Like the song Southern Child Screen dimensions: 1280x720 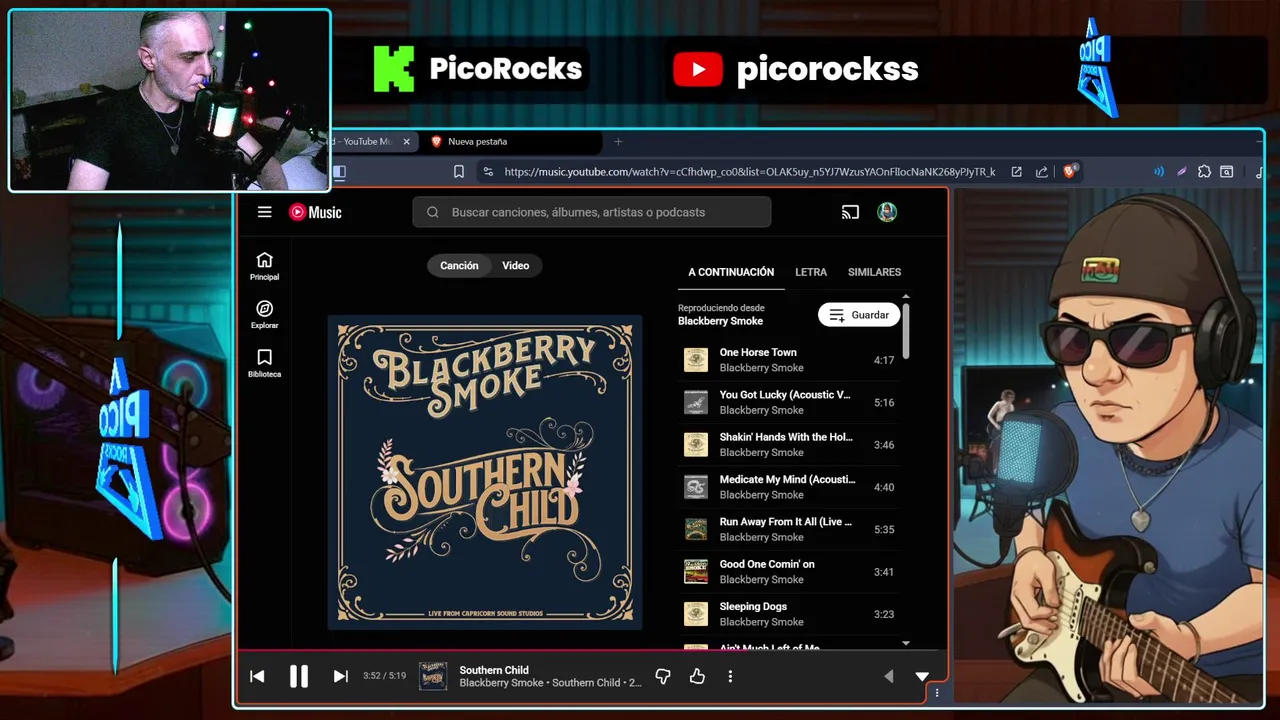(697, 677)
